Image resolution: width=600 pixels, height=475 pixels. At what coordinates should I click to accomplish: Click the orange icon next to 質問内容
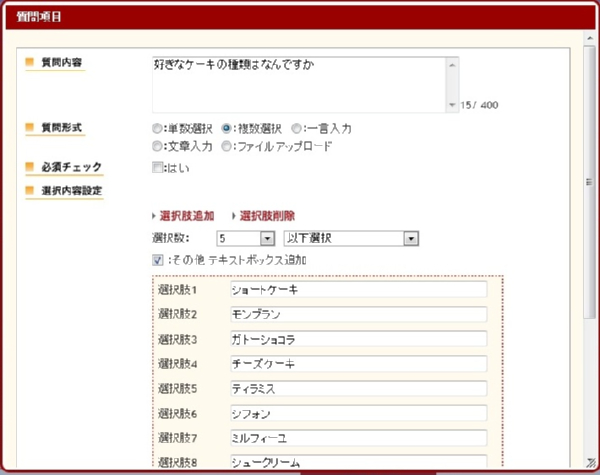30,63
